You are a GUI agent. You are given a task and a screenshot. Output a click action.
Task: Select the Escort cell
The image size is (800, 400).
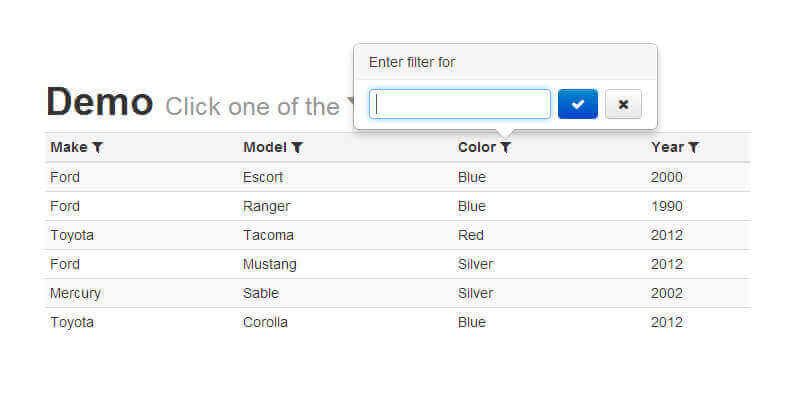click(x=263, y=177)
